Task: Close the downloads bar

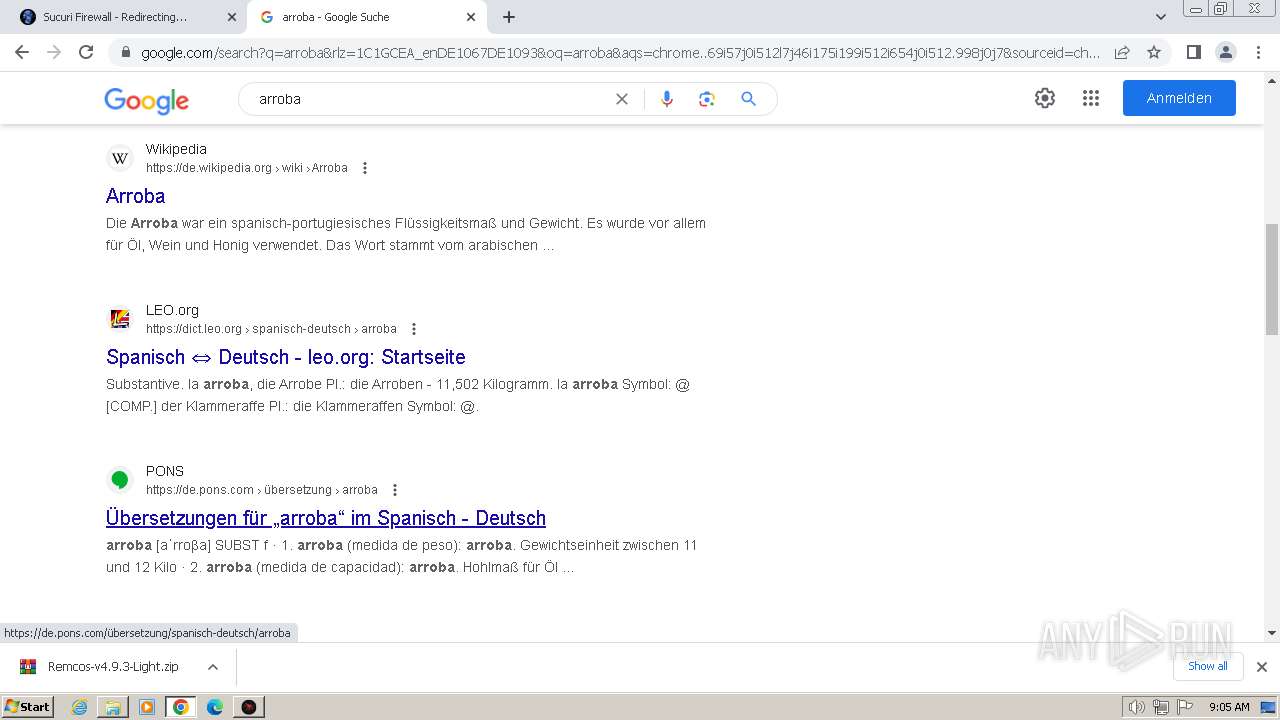Action: 1262,667
